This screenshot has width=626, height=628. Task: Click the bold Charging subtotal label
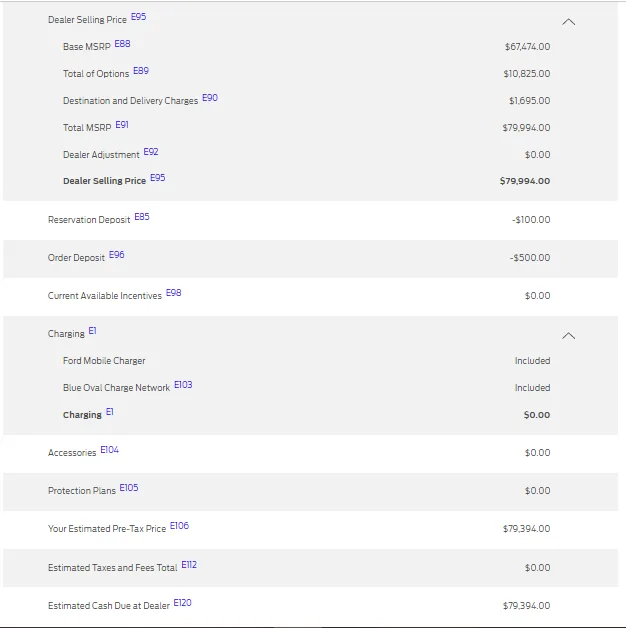(x=82, y=415)
